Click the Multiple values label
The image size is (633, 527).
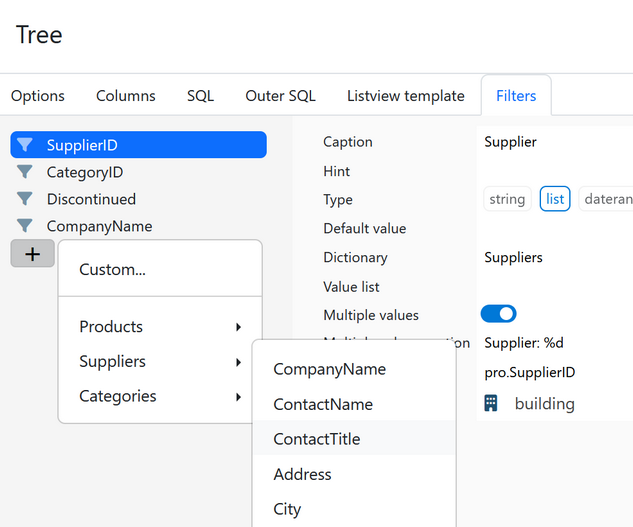point(371,315)
